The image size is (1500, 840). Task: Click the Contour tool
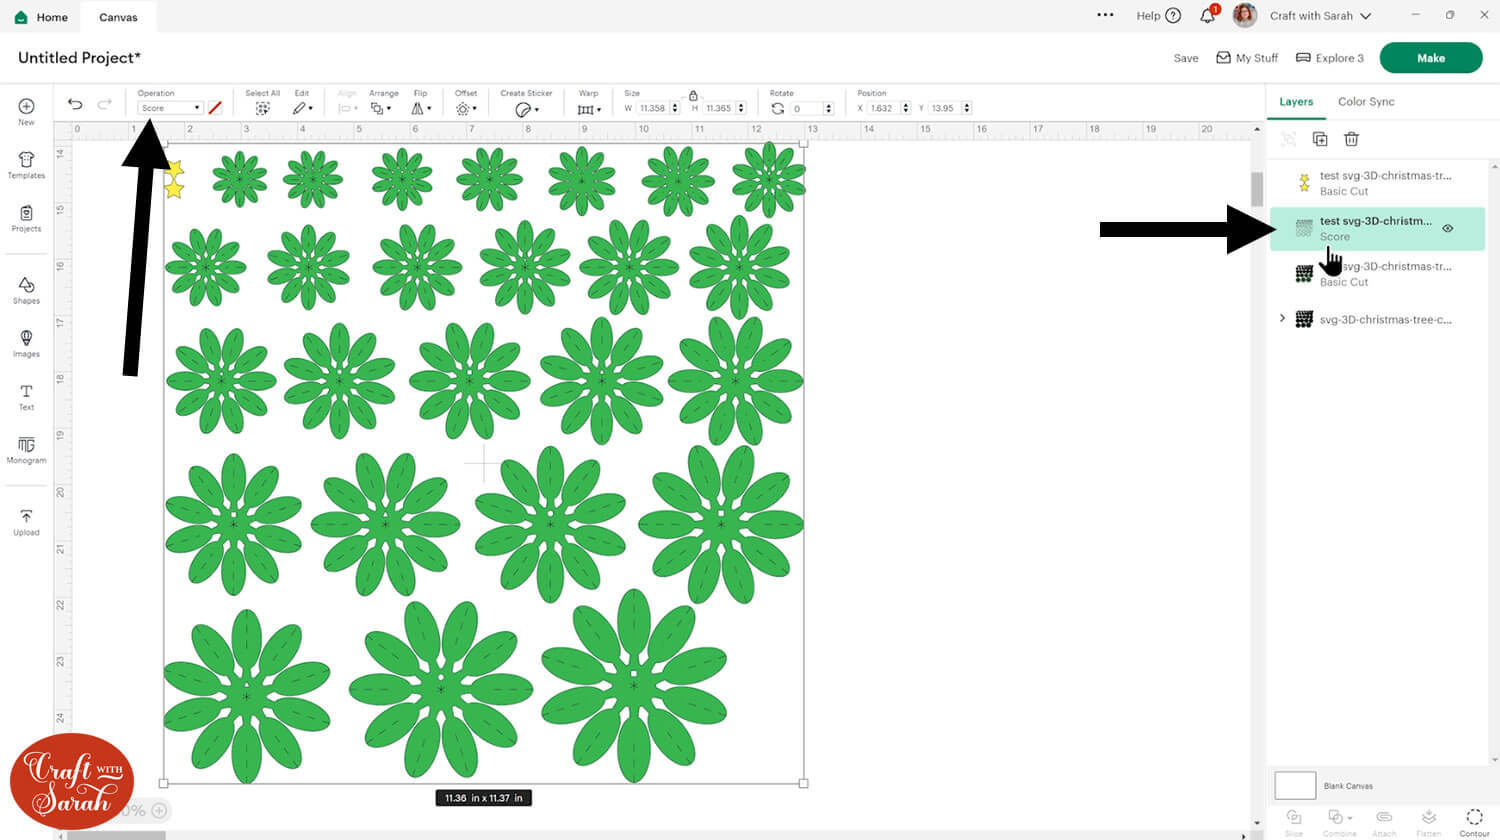(1474, 821)
